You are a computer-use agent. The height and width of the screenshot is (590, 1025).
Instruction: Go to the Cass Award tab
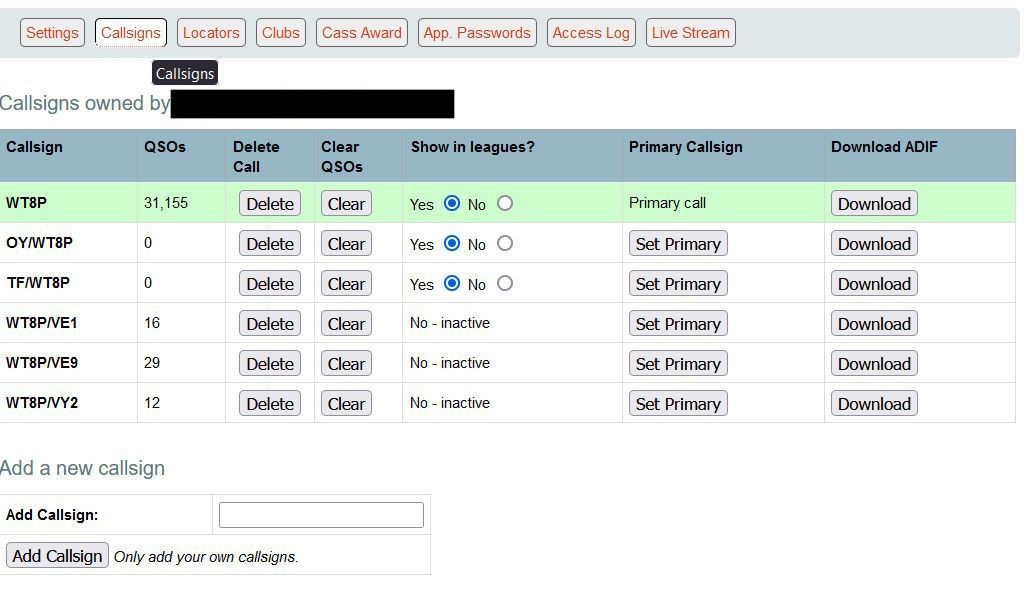coord(361,33)
